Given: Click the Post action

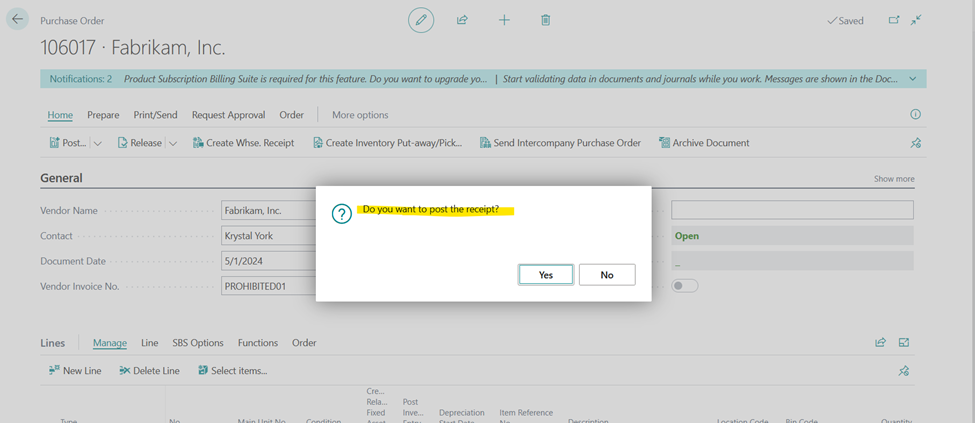Looking at the screenshot, I should point(68,142).
